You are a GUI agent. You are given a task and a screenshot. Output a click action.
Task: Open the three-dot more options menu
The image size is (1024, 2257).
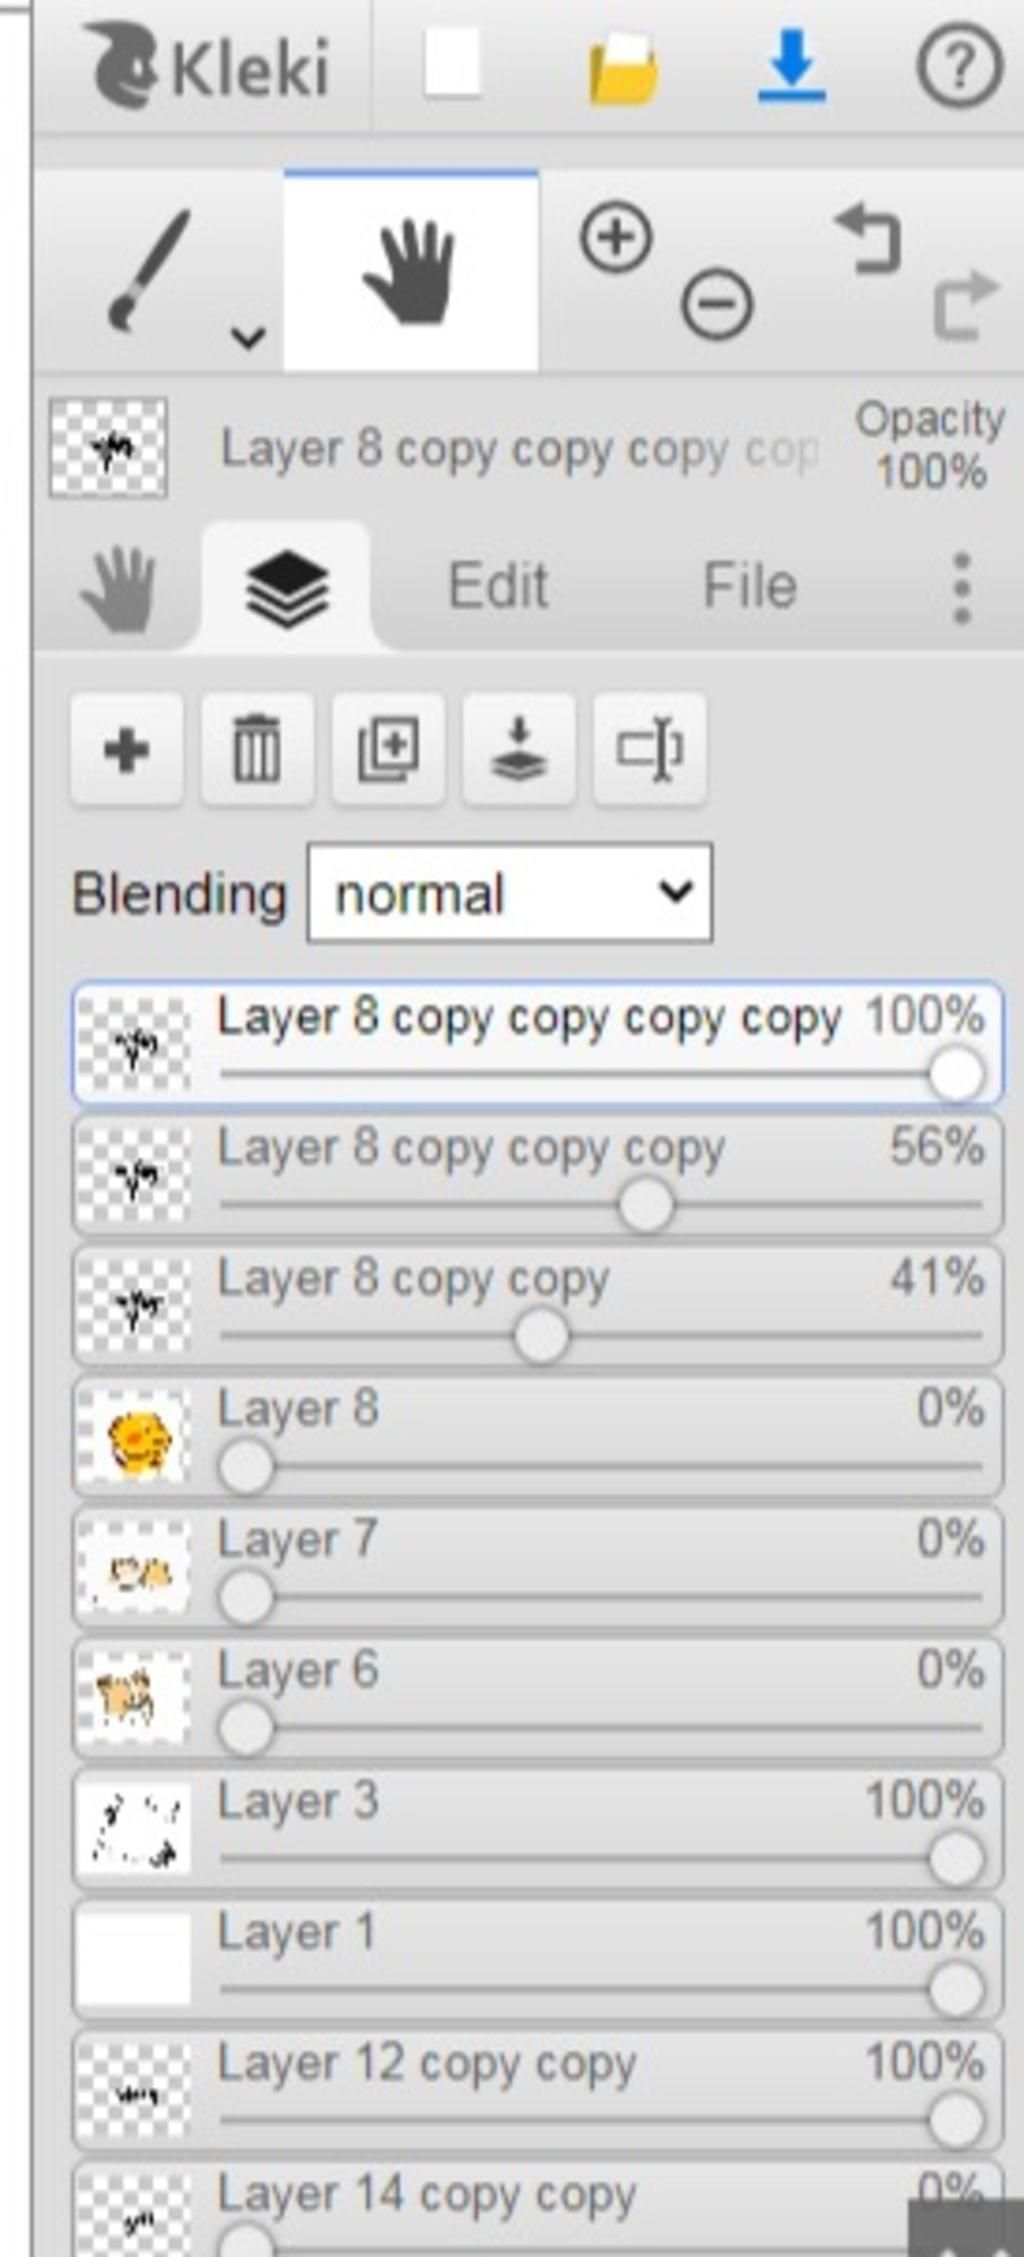click(x=961, y=588)
